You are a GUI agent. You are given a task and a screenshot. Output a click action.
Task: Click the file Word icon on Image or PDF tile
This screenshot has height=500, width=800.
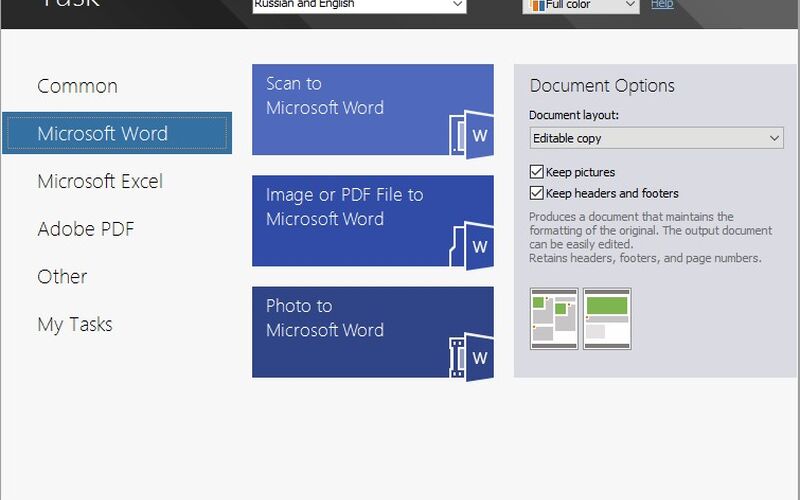click(x=471, y=245)
